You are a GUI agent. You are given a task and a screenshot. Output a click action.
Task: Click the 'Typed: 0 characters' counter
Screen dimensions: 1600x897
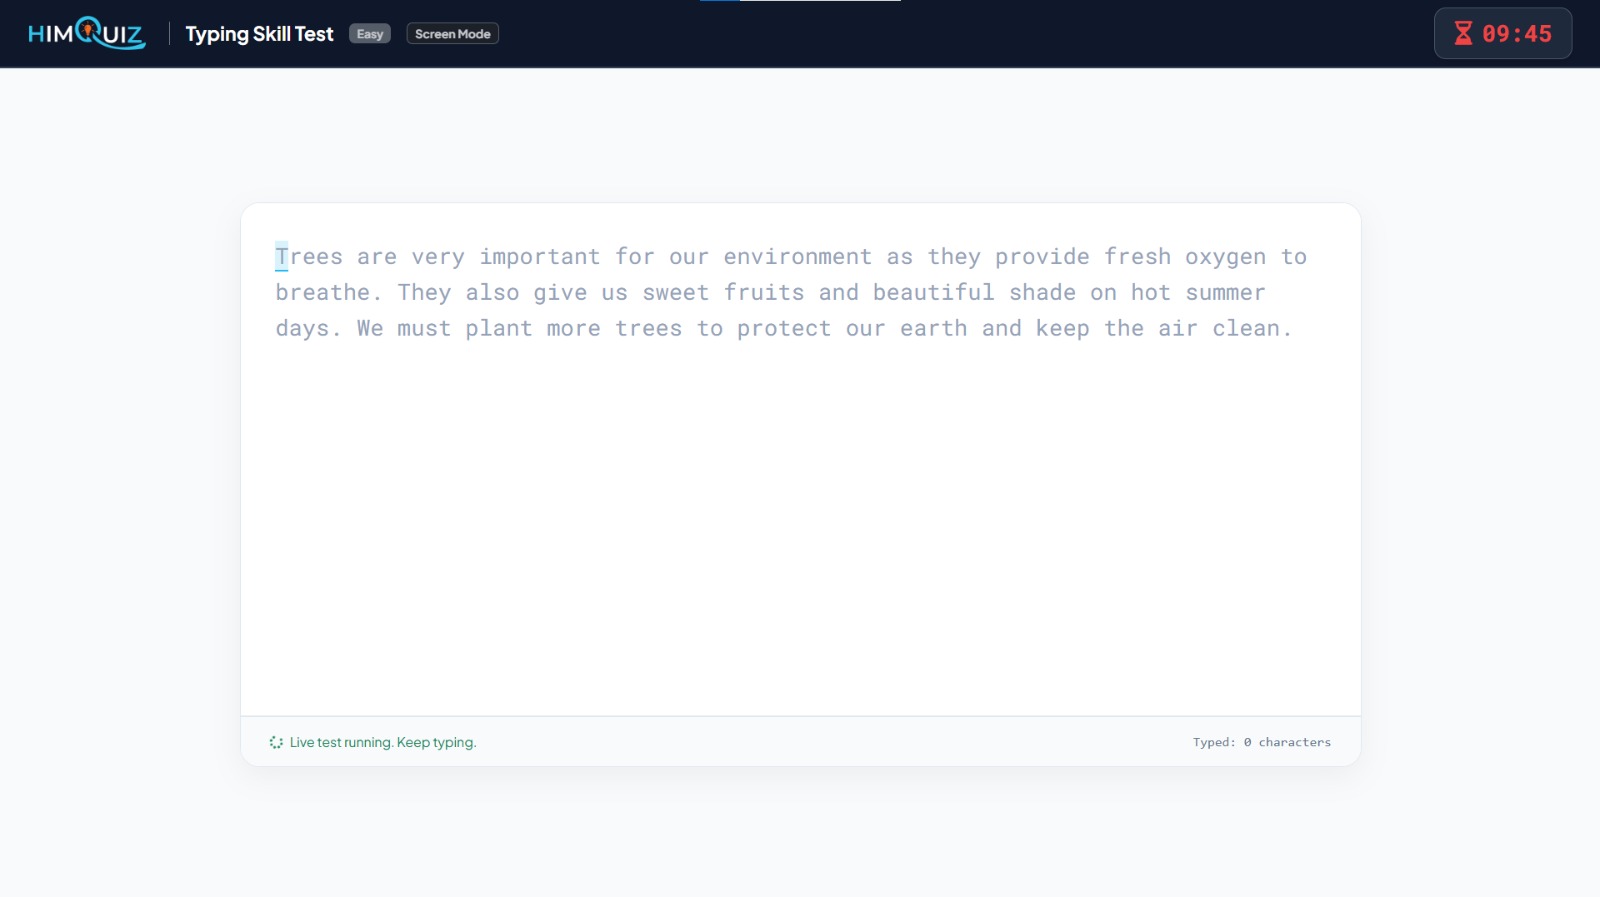(x=1262, y=742)
